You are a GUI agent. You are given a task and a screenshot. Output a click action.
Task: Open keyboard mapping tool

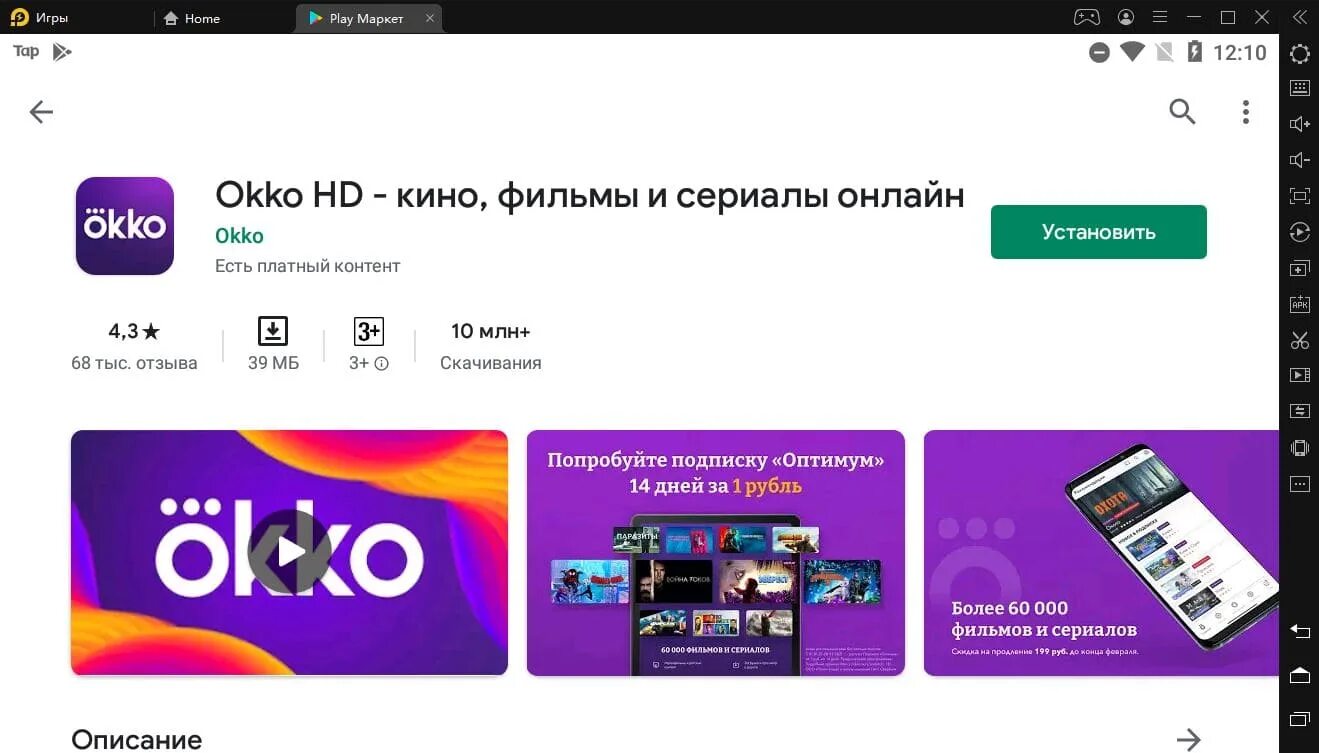point(1299,88)
